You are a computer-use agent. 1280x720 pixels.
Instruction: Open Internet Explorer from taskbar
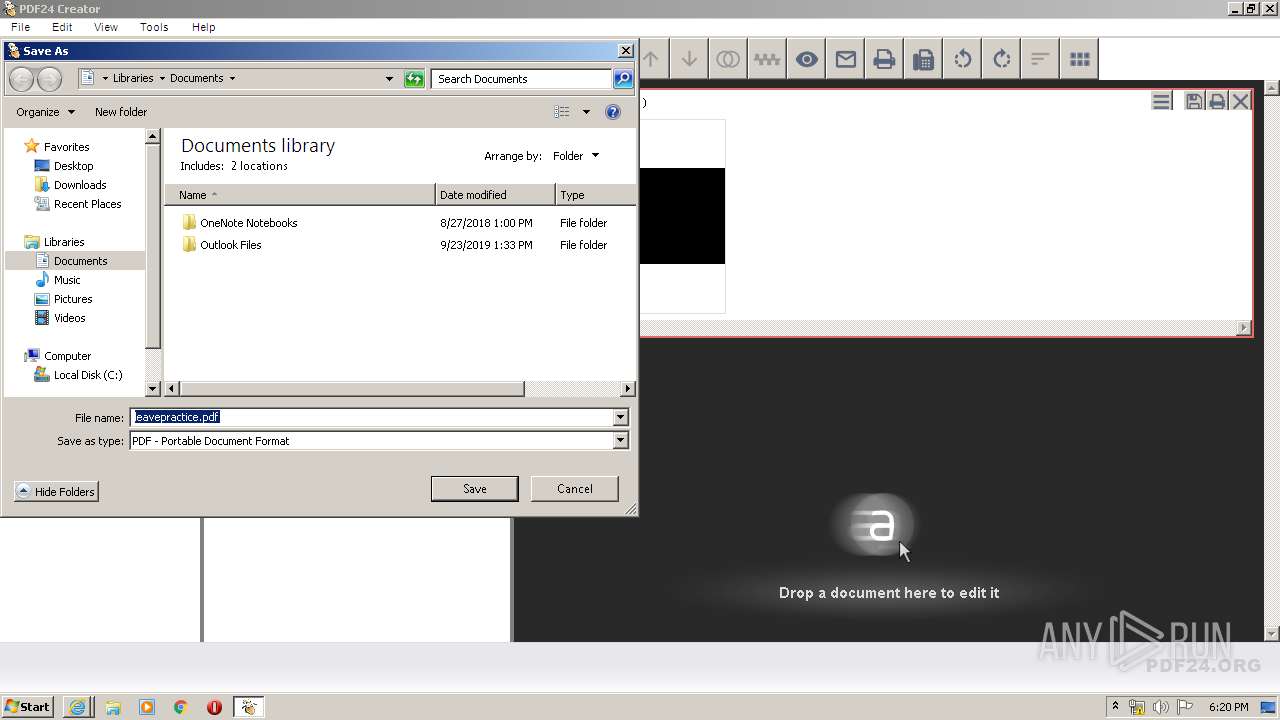[77, 707]
